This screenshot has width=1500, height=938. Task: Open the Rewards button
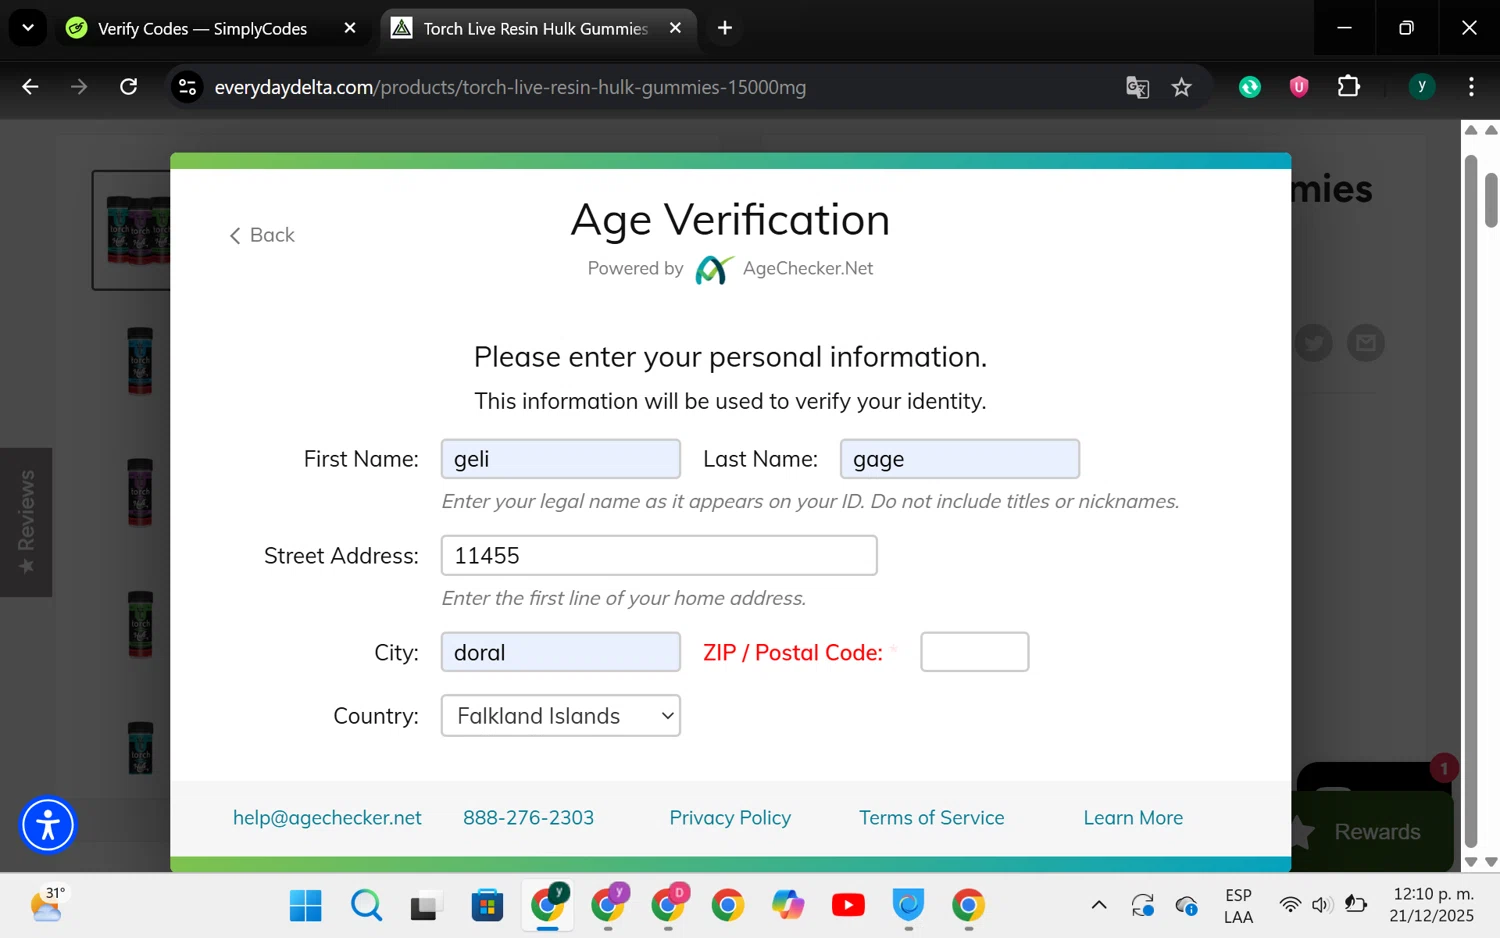1374,831
